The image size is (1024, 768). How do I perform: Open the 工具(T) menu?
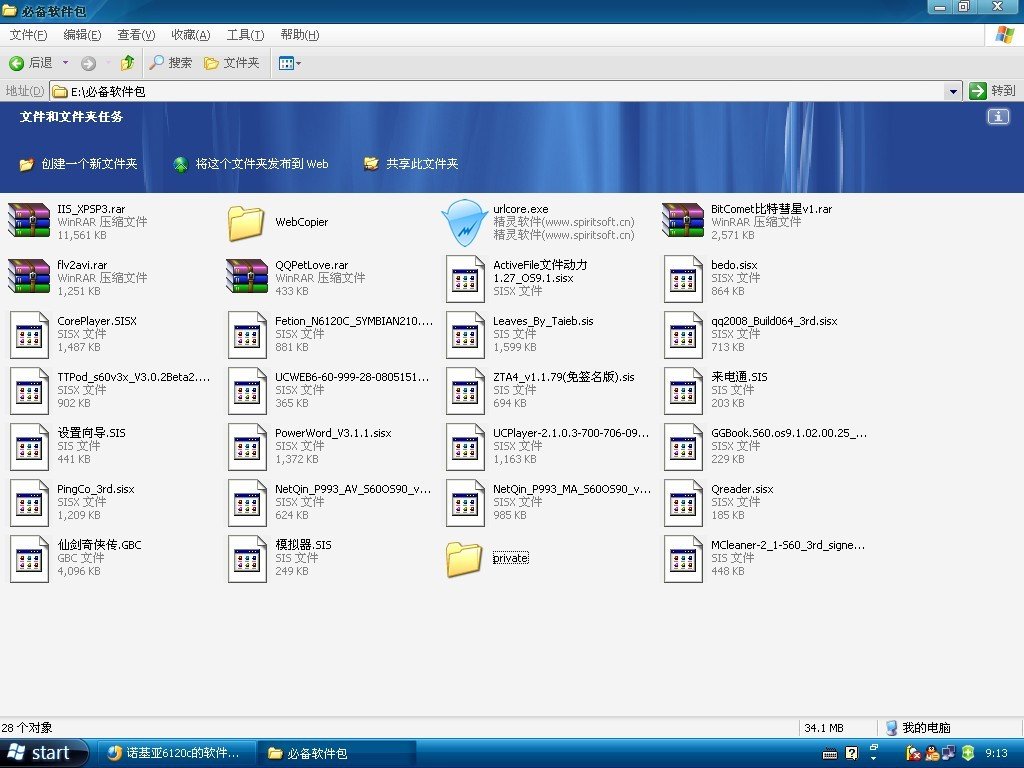pyautogui.click(x=245, y=35)
